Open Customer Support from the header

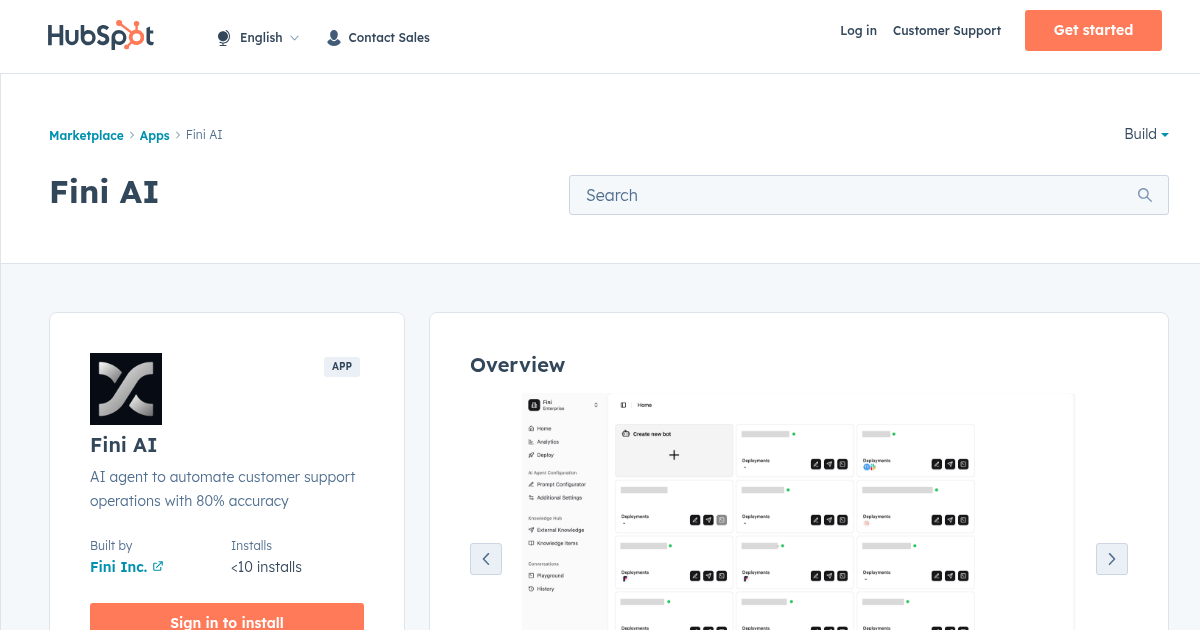tap(946, 31)
